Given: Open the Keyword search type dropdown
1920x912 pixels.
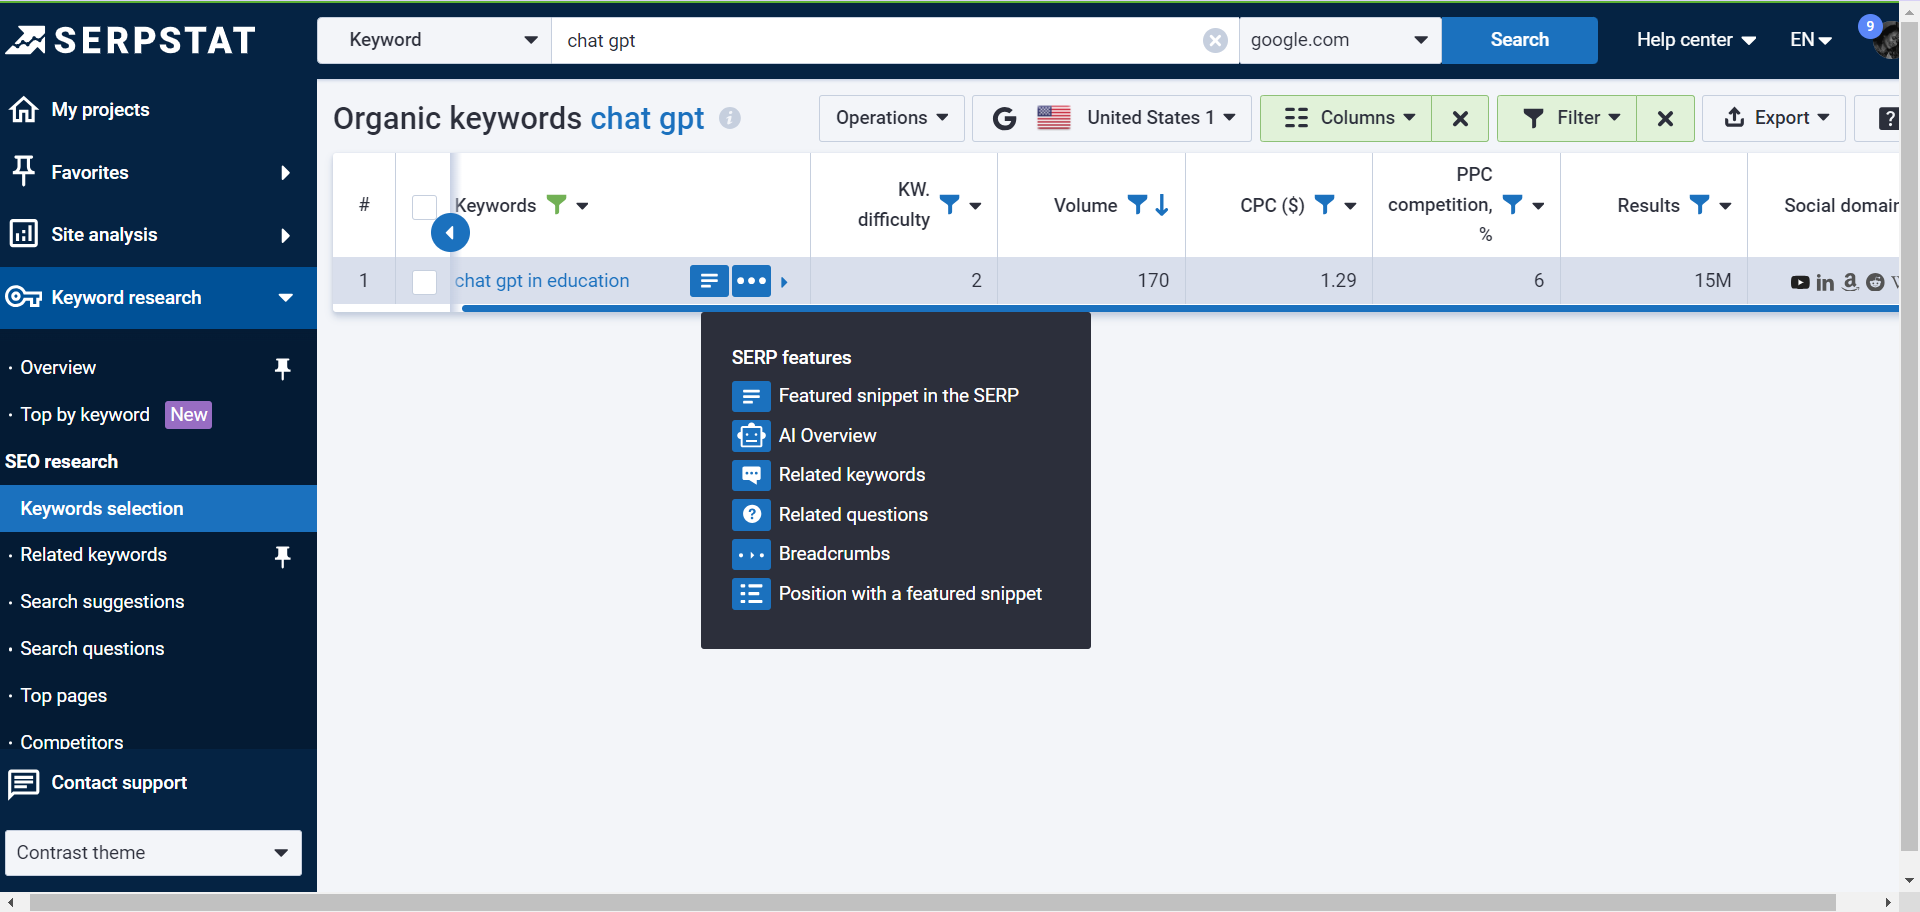Looking at the screenshot, I should [x=434, y=40].
